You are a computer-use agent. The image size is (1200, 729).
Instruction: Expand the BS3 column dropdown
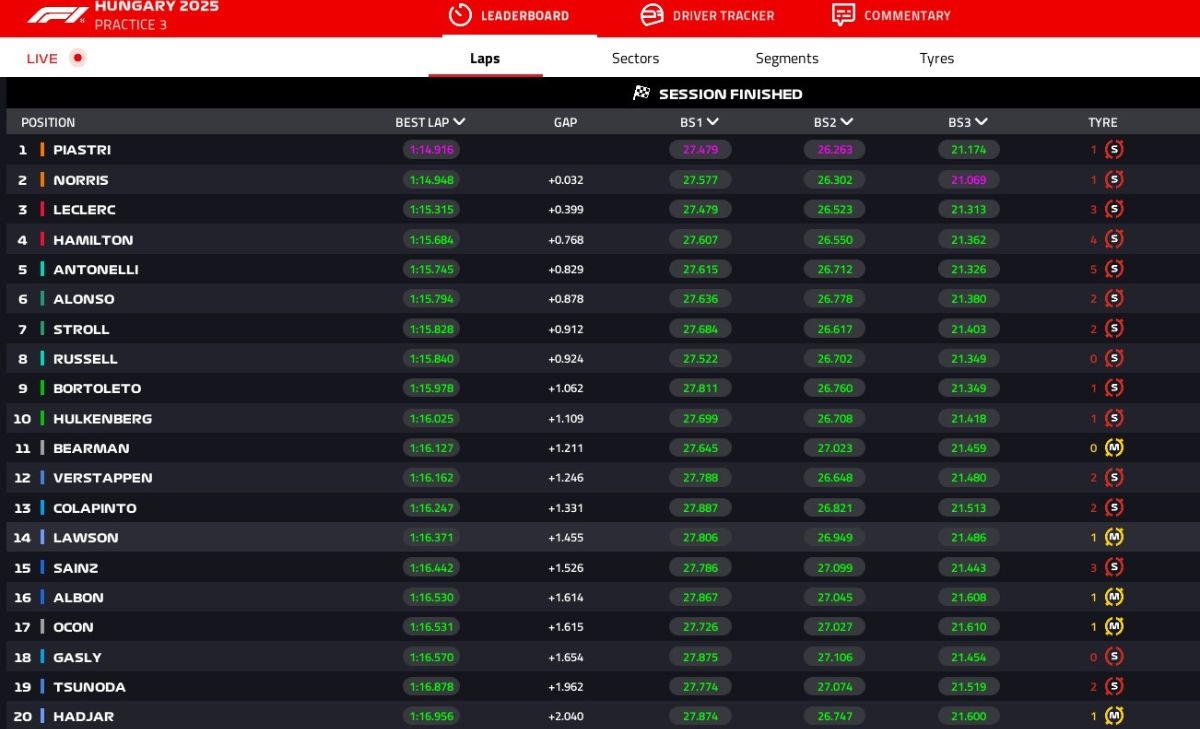click(981, 122)
